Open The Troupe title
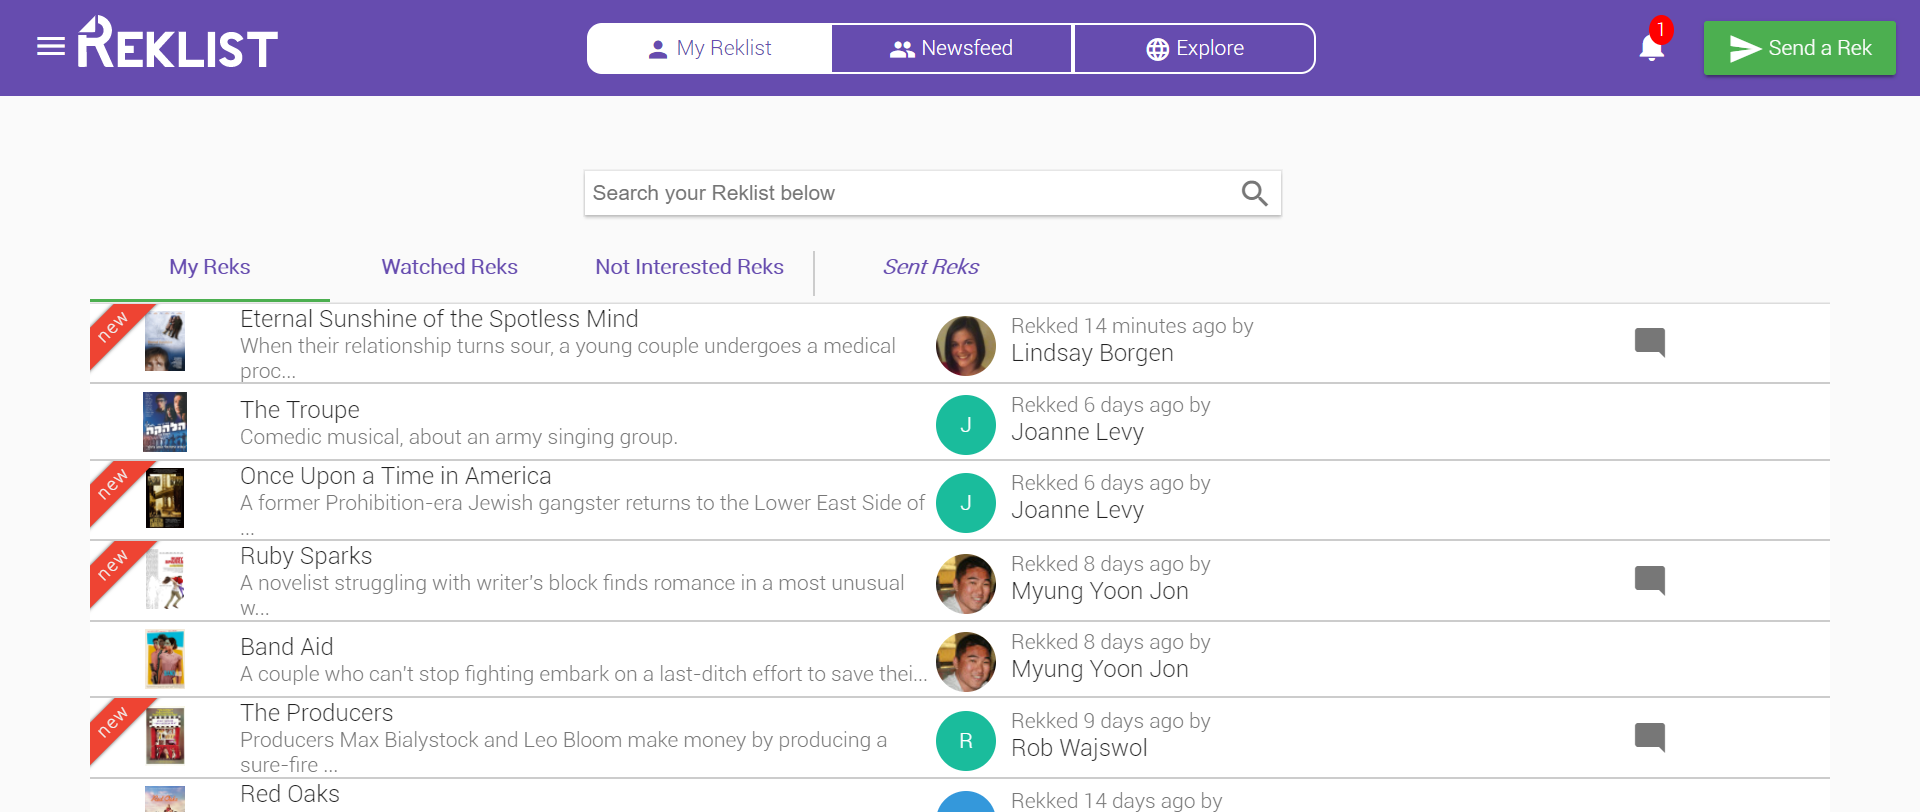Viewport: 1920px width, 812px height. tap(300, 410)
